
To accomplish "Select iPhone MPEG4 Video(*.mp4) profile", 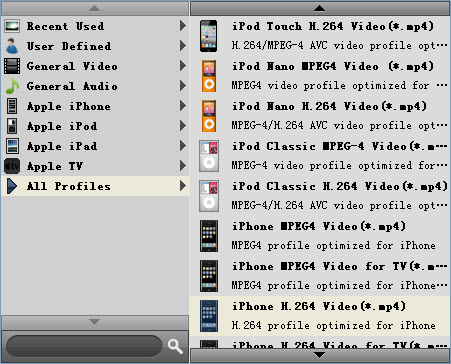I will (320, 236).
